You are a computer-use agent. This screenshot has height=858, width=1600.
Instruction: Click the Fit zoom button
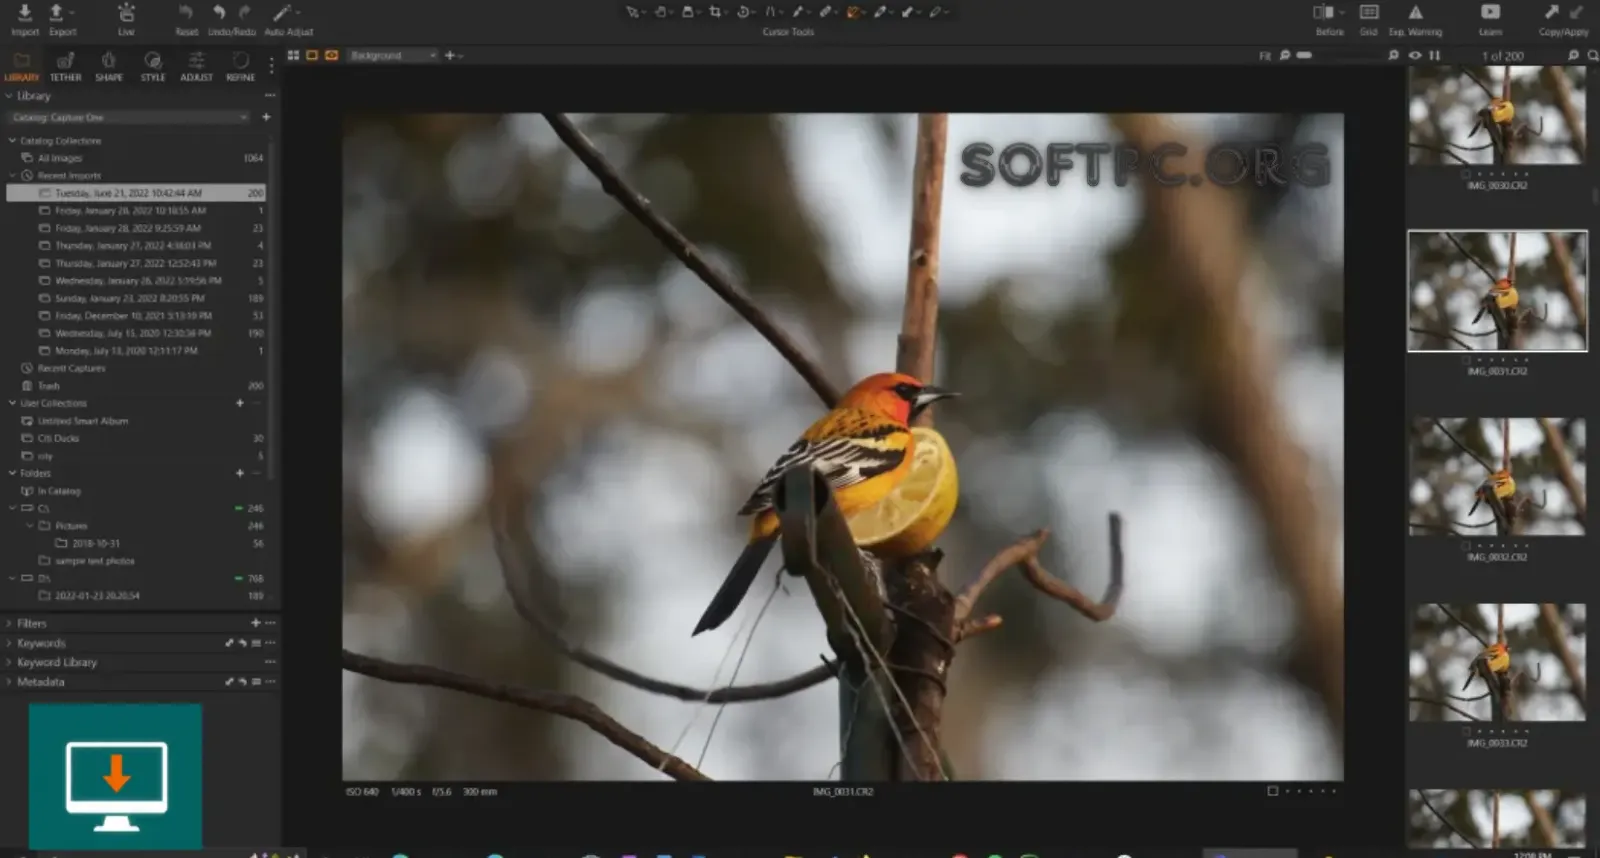(1265, 56)
